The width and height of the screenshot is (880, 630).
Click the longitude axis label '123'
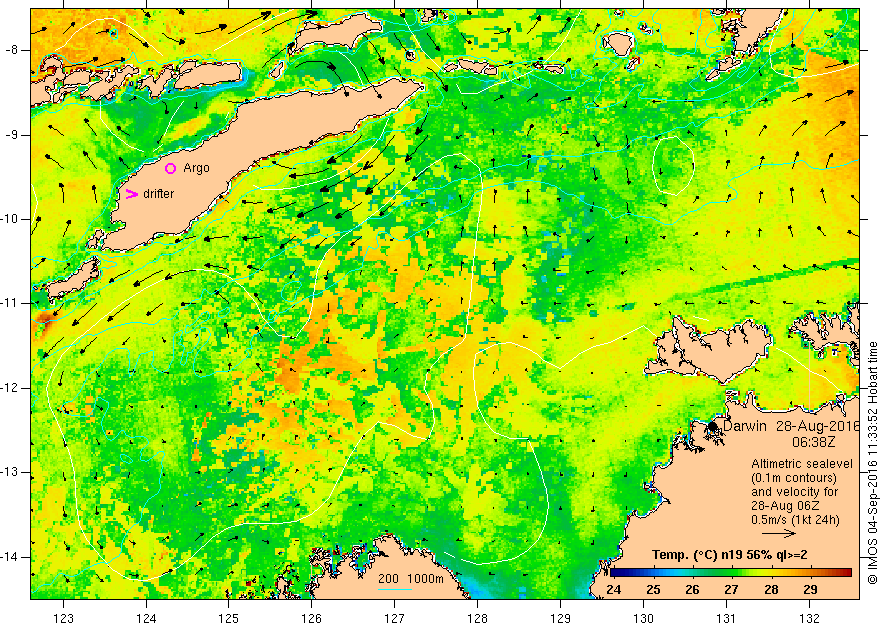pyautogui.click(x=63, y=618)
